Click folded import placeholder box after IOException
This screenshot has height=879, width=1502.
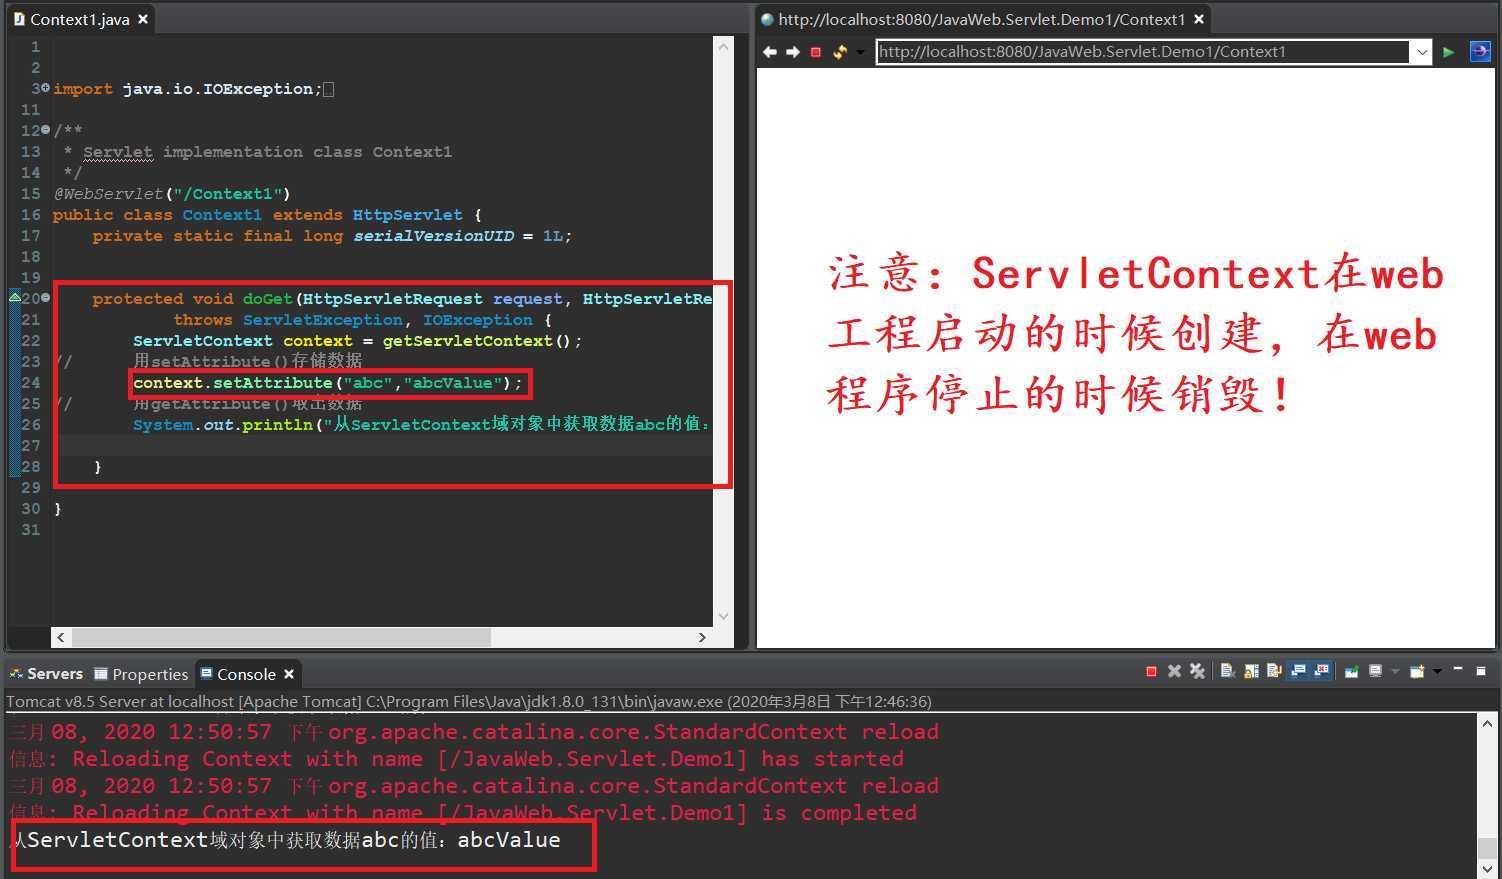click(329, 89)
